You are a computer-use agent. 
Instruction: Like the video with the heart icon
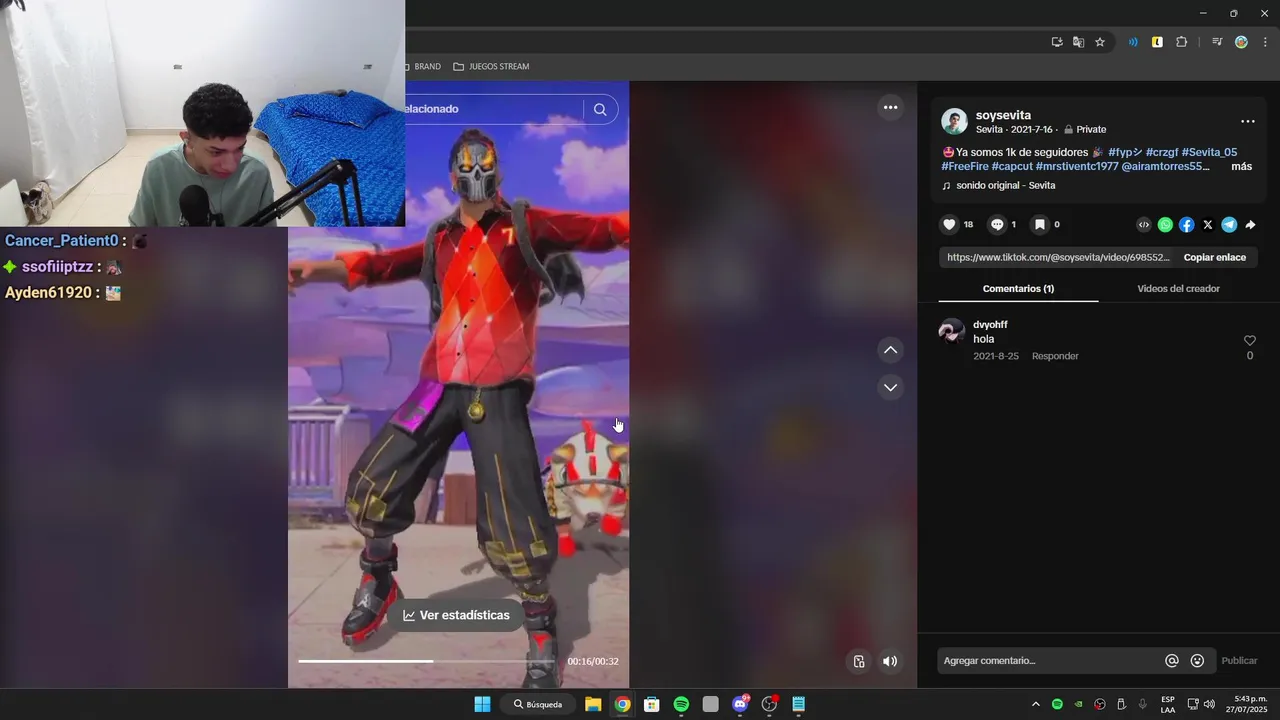click(949, 225)
